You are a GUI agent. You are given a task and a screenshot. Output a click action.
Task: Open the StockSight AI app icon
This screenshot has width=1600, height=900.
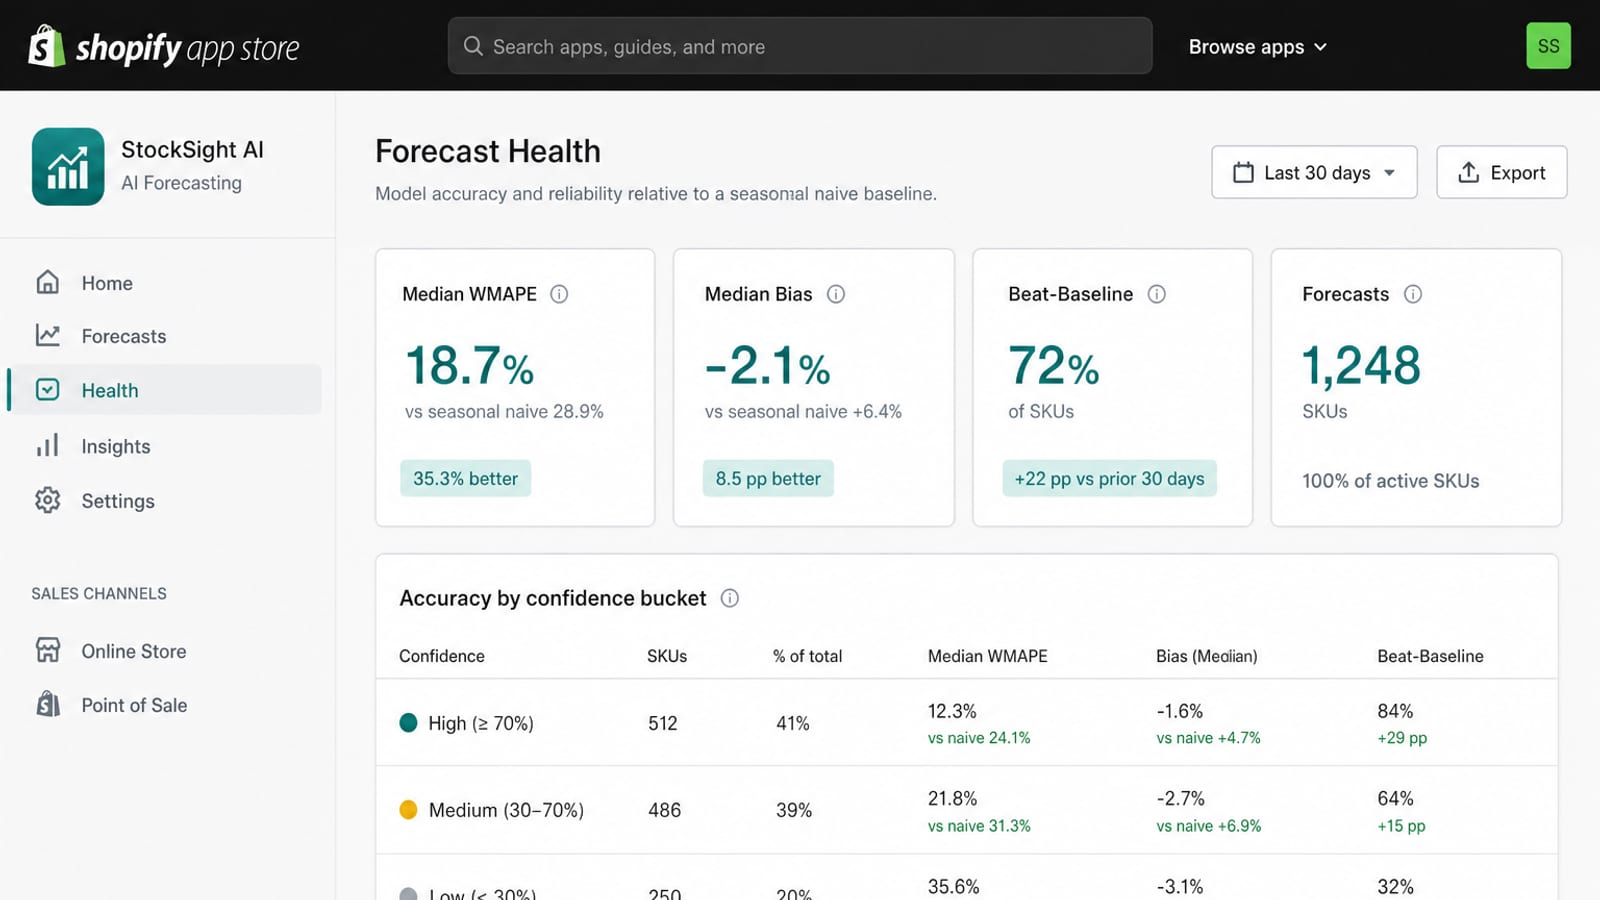click(68, 166)
